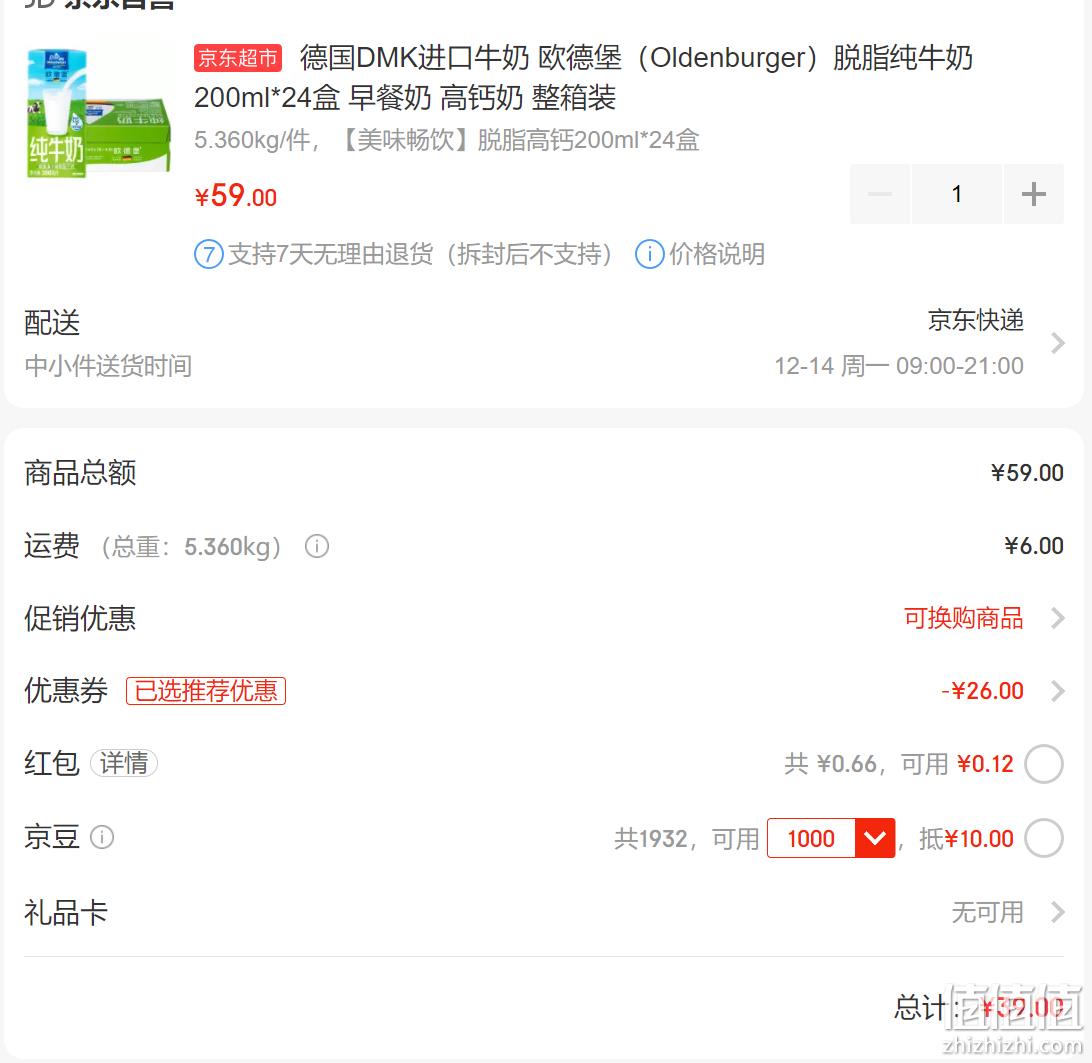Expand the 促销优惠 chevron
The image size is (1092, 1063).
(x=1058, y=618)
